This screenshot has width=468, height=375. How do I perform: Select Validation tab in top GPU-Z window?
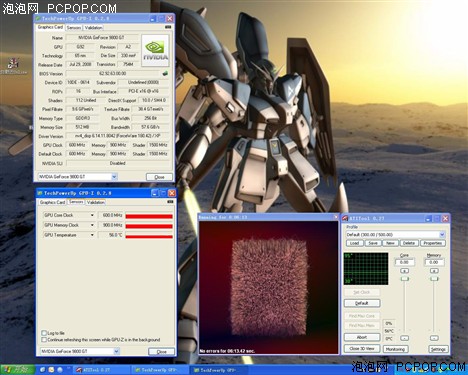pos(93,28)
